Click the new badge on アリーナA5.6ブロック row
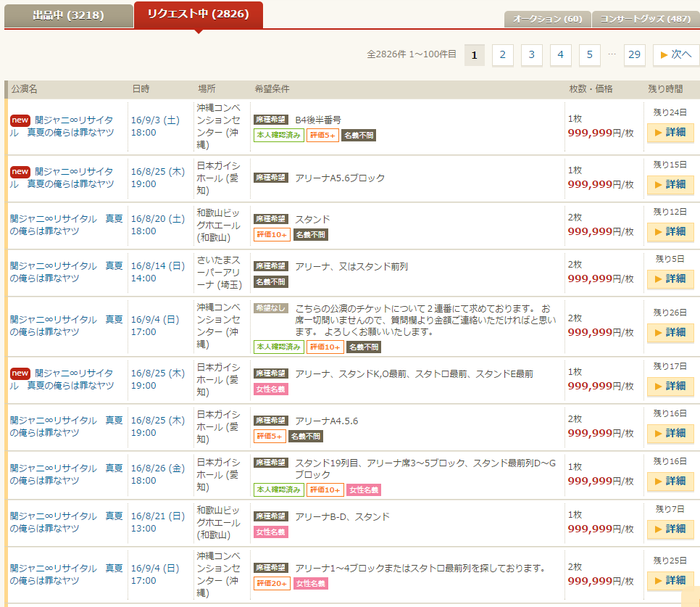700x607 pixels. [20, 172]
